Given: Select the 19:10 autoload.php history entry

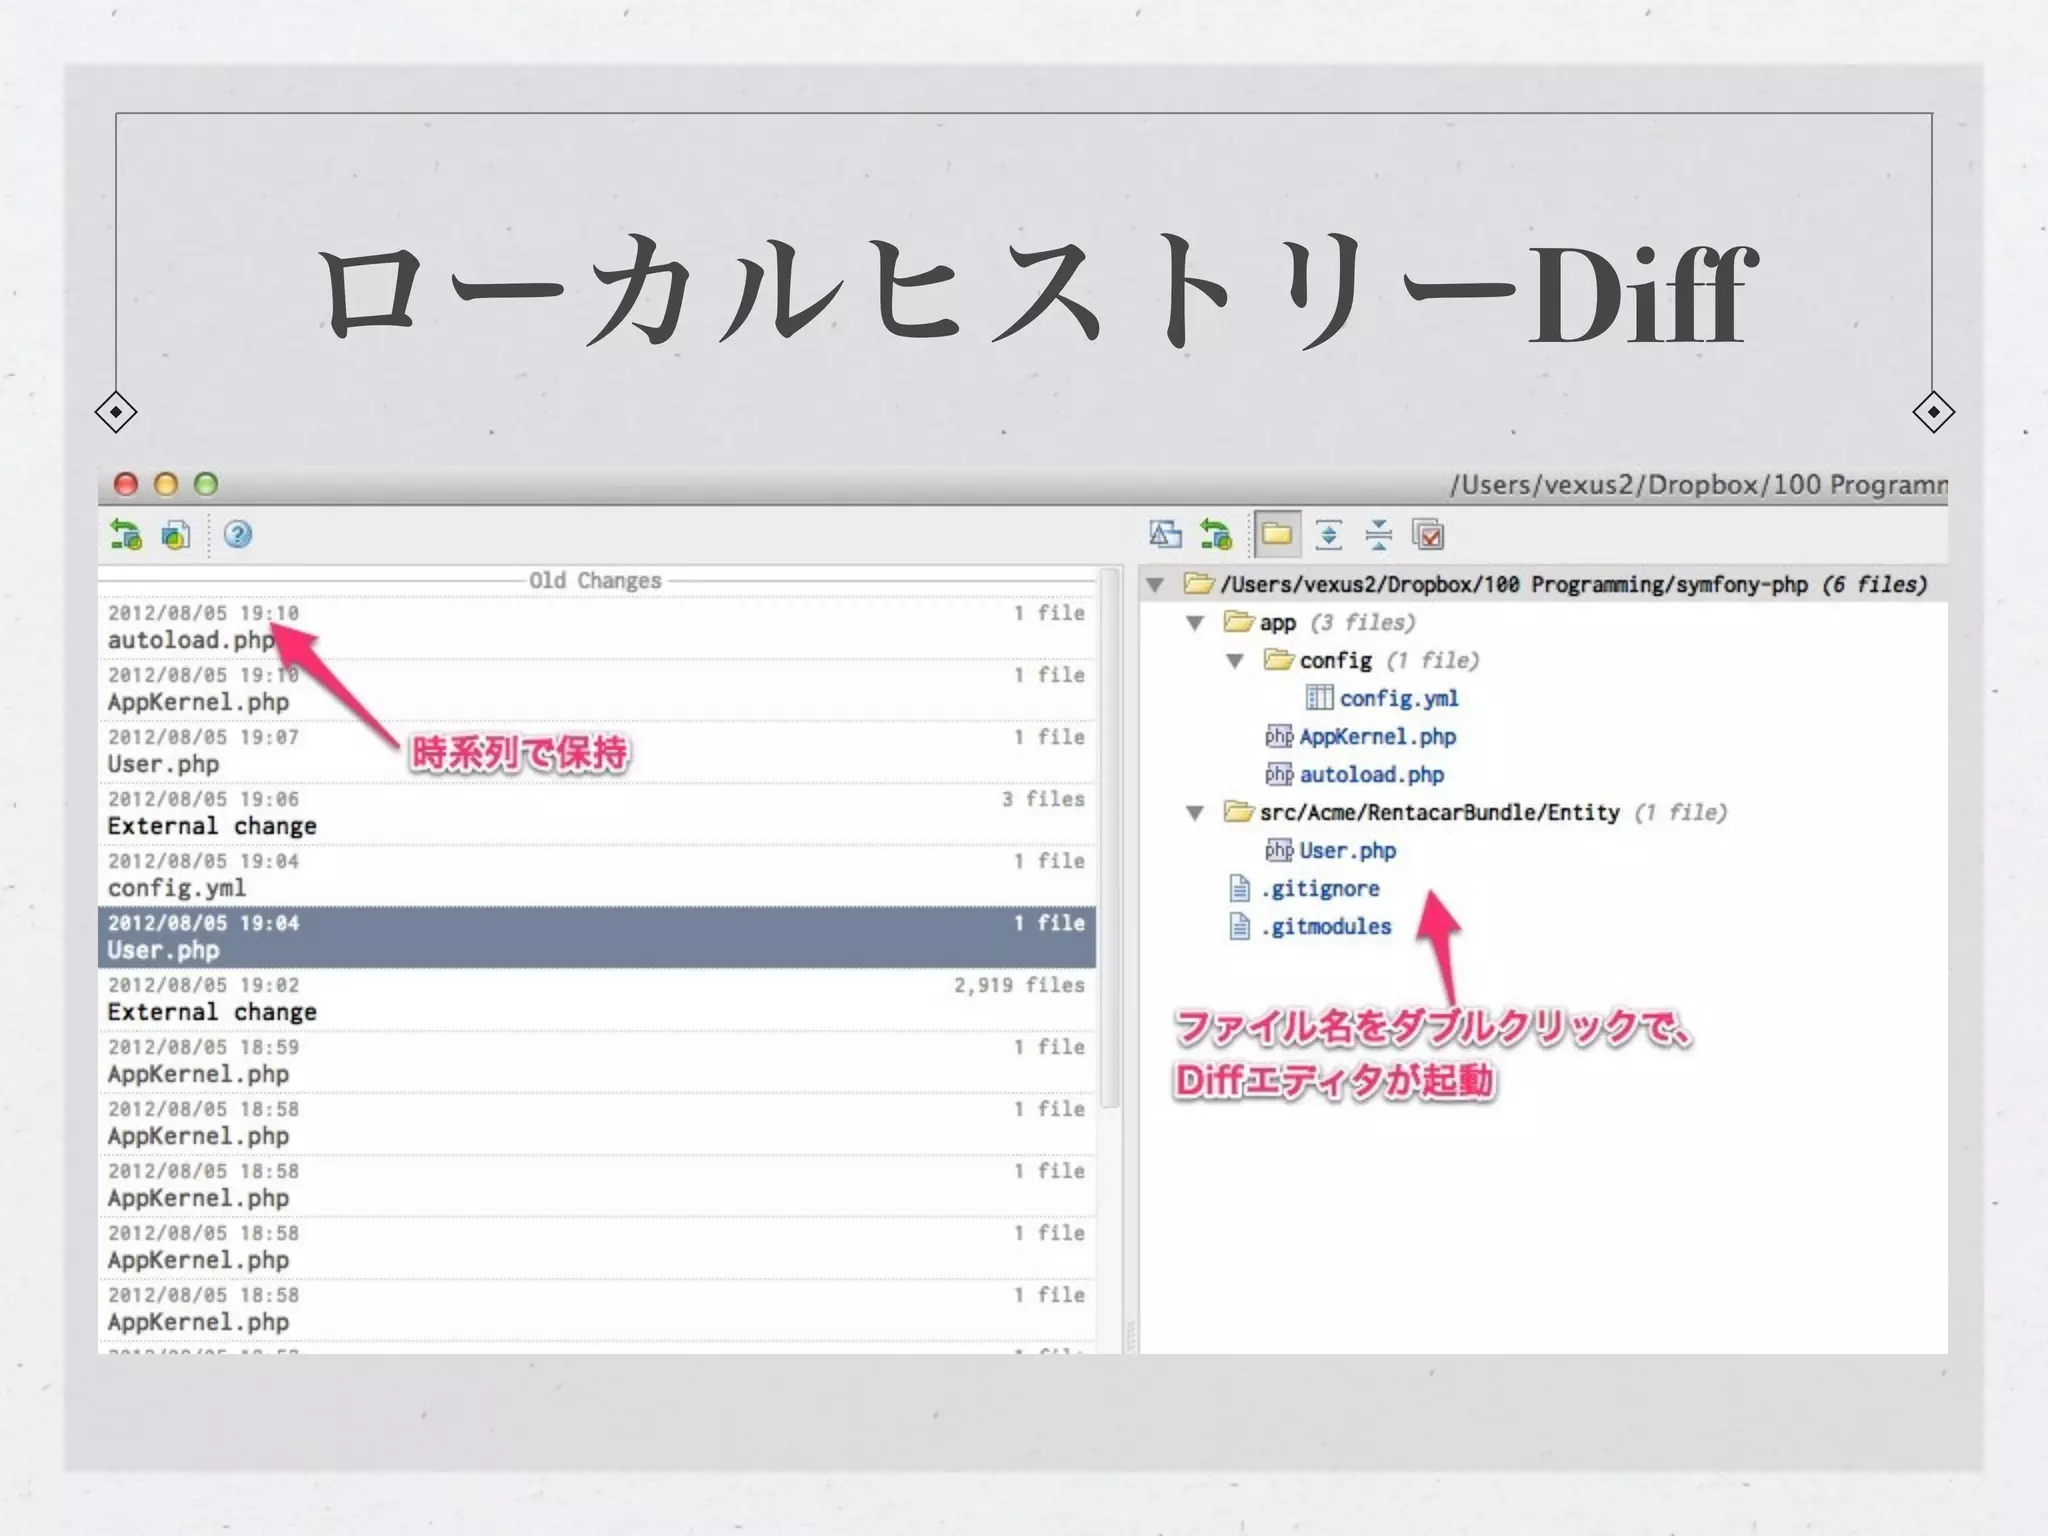Looking at the screenshot, I should coord(597,628).
